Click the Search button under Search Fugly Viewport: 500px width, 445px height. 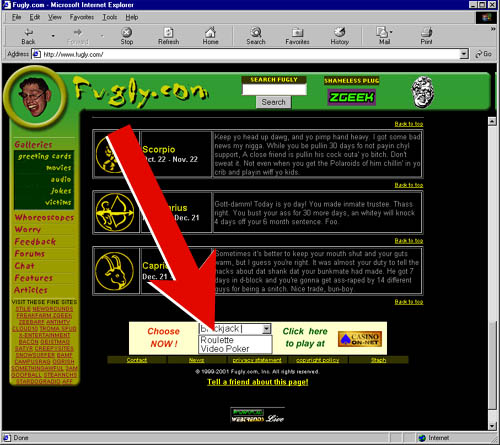273,102
